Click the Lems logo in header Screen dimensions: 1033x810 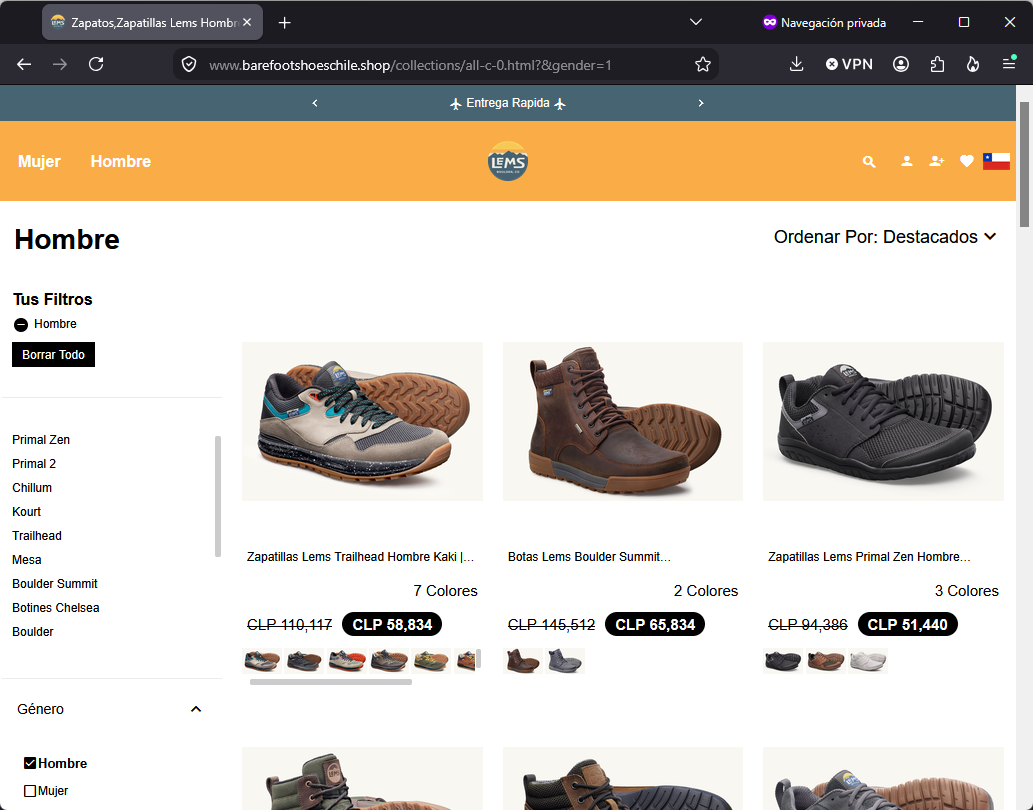508,161
